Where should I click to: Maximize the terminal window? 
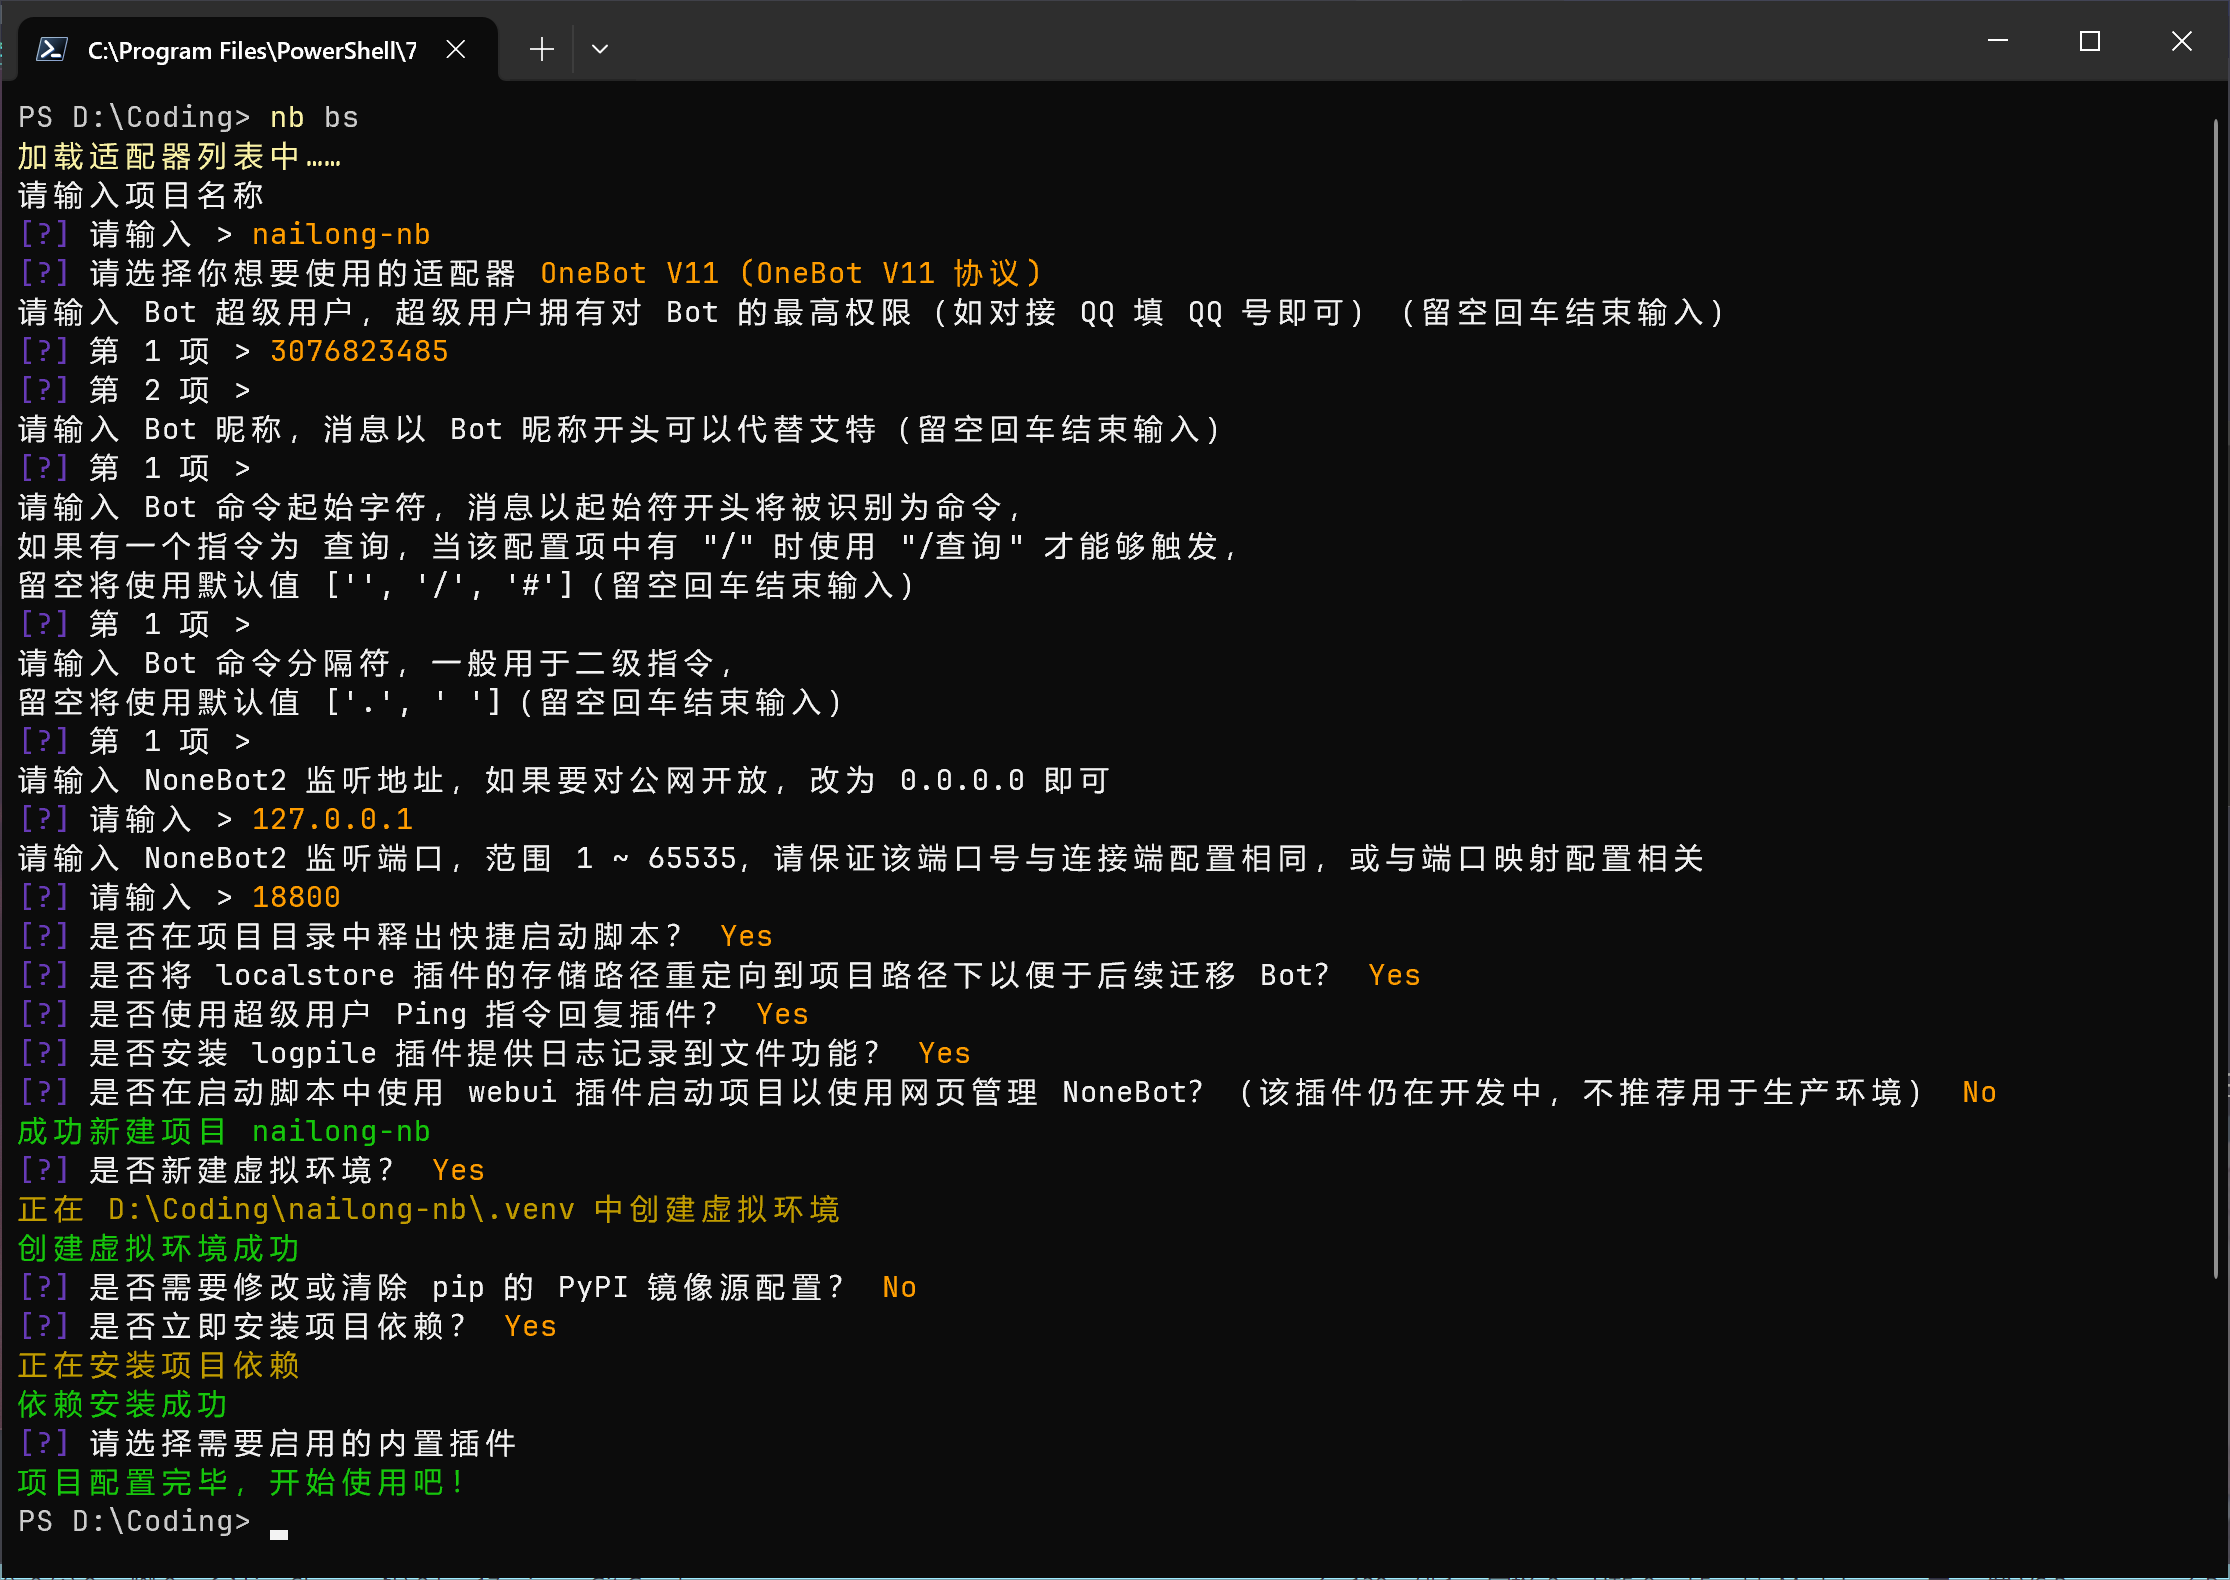point(2089,41)
